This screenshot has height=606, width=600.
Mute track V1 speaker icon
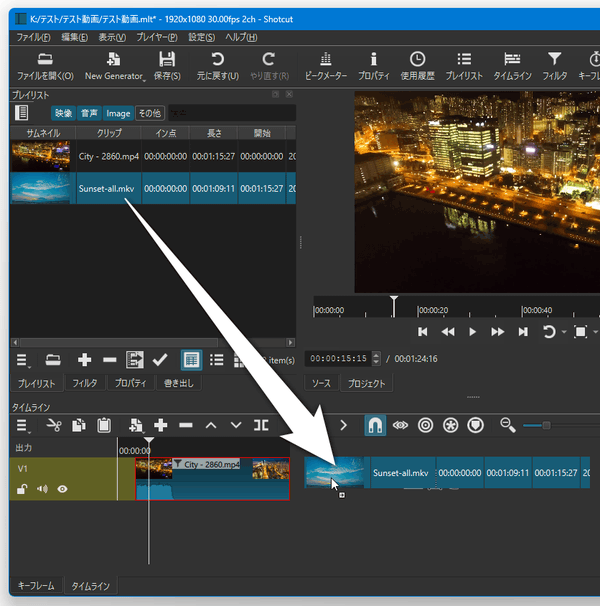[42, 489]
